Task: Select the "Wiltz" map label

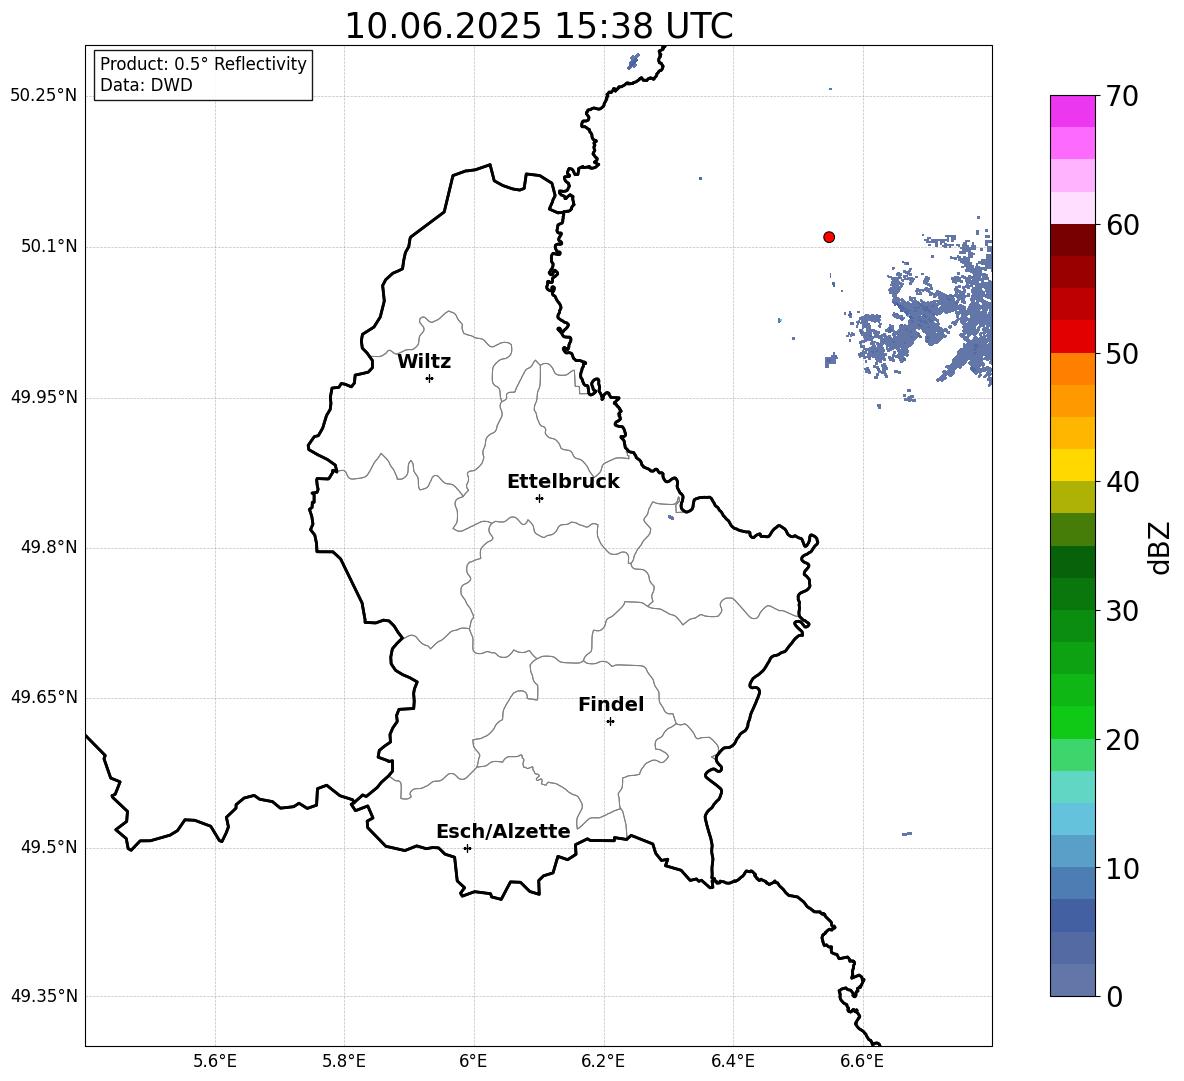Action: click(x=424, y=362)
